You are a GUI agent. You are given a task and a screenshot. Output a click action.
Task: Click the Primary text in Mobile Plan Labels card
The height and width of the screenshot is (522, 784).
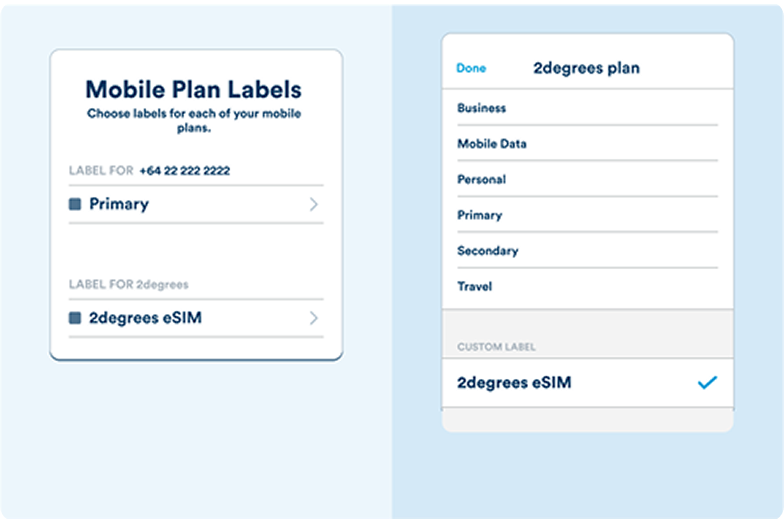click(x=119, y=204)
